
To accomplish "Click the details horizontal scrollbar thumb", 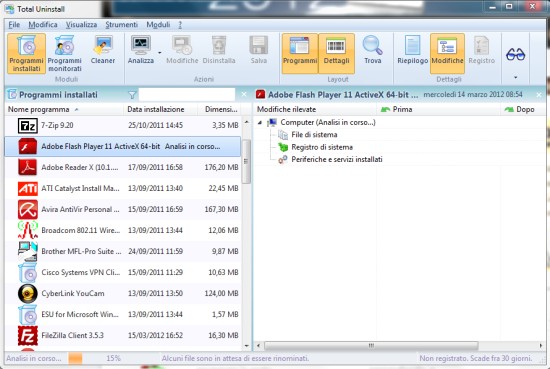I will click(x=371, y=346).
